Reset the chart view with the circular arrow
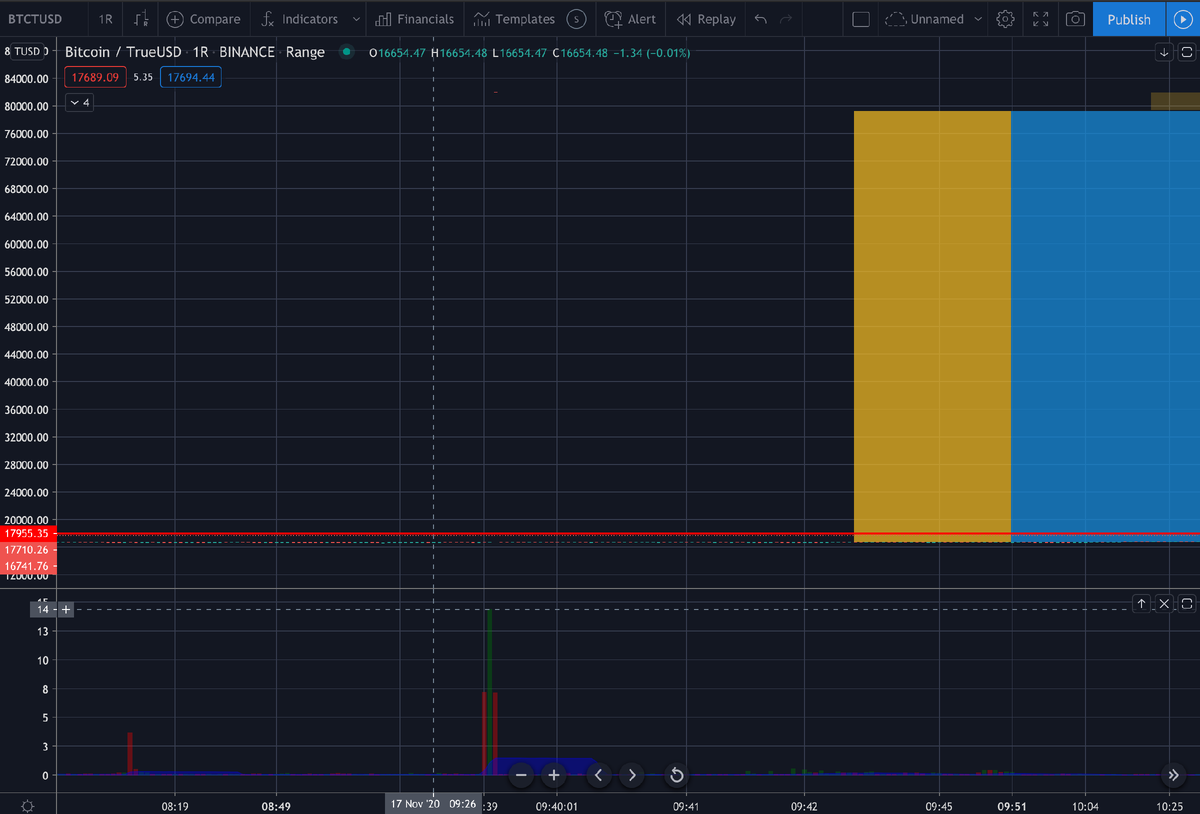This screenshot has height=814, width=1200. 676,775
